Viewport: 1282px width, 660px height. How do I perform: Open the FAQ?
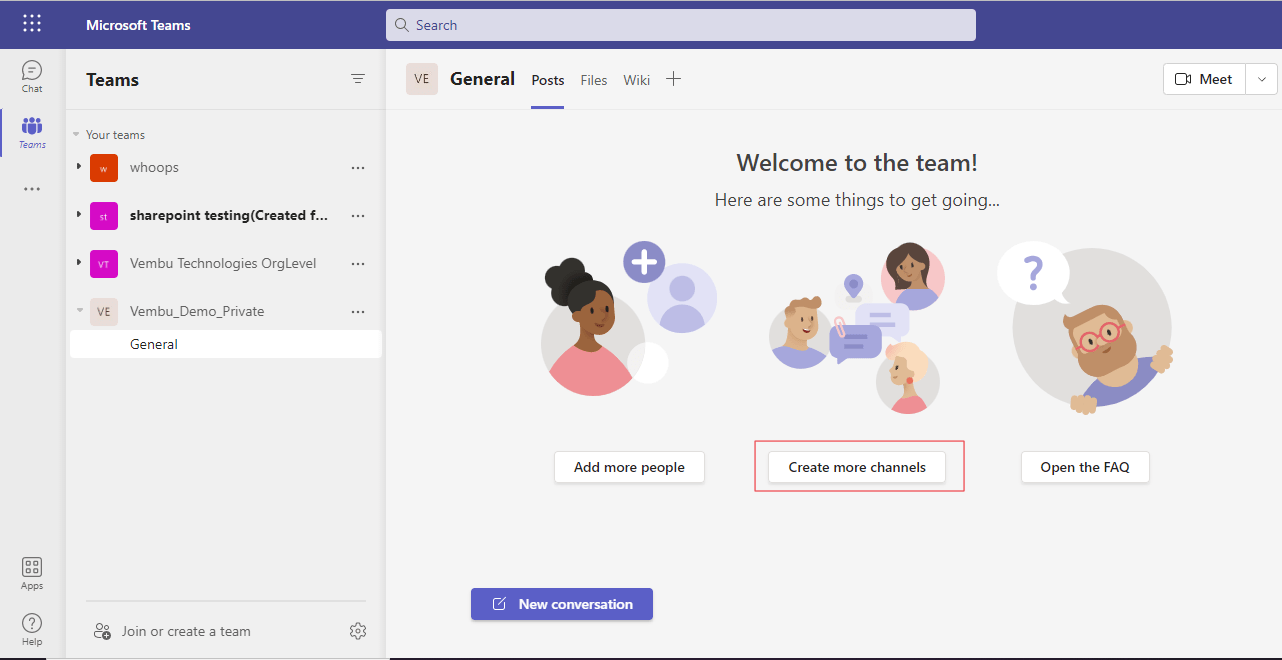(x=1085, y=467)
